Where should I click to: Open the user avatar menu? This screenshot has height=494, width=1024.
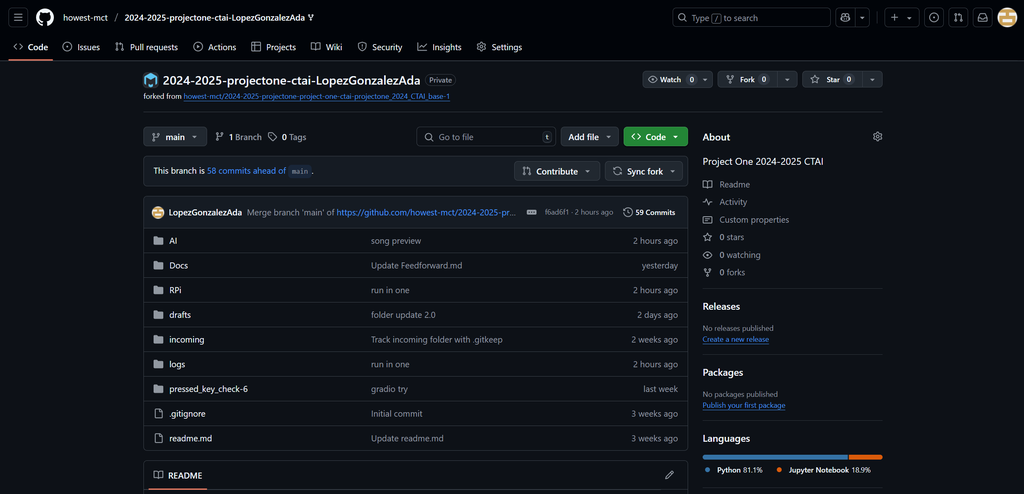1007,18
